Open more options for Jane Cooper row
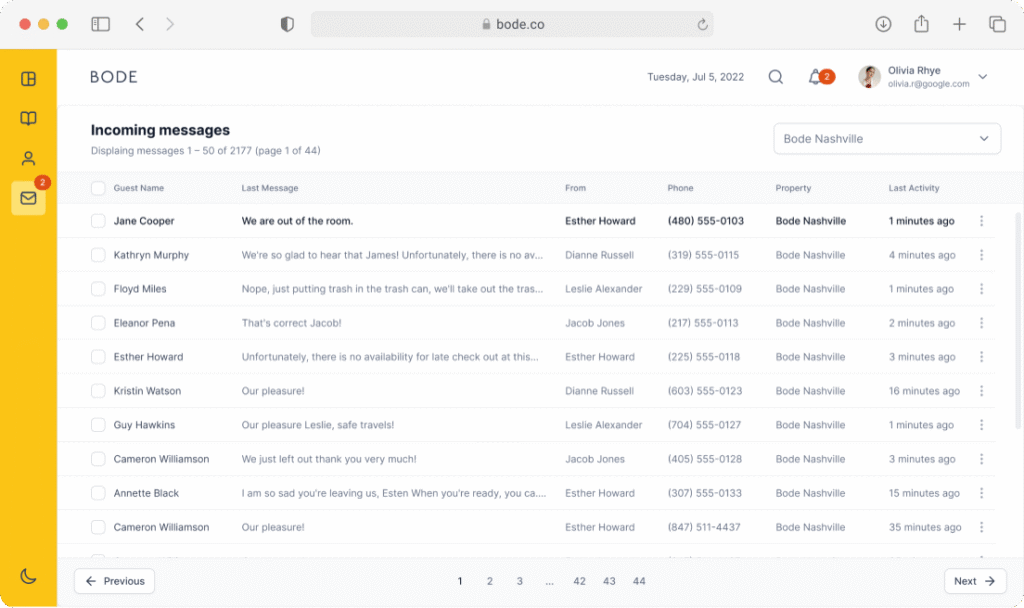1024x608 pixels. [x=982, y=221]
